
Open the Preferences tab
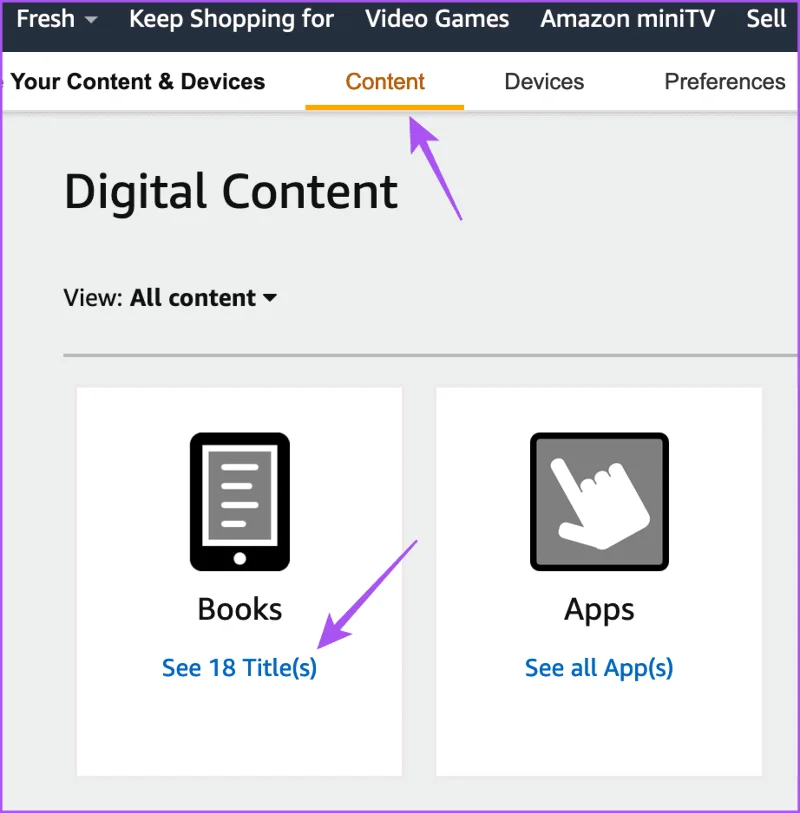[x=725, y=81]
